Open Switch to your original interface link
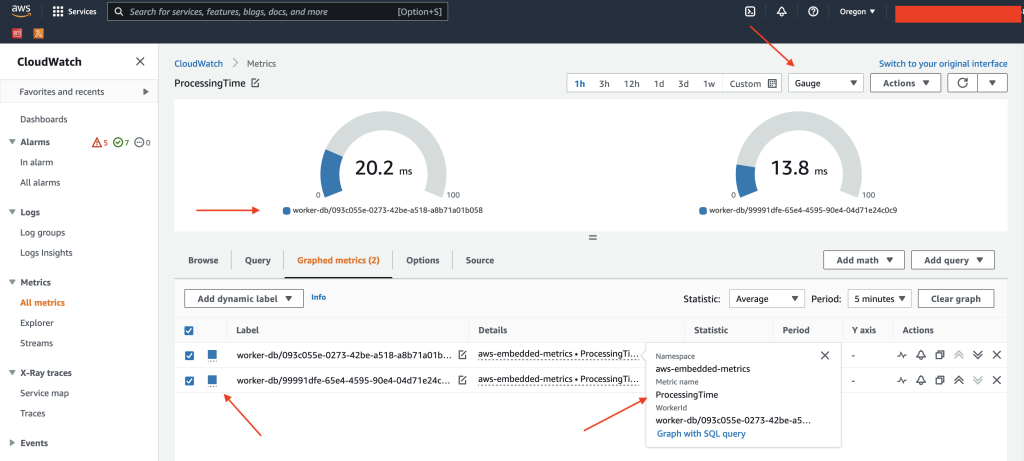 pyautogui.click(x=943, y=63)
